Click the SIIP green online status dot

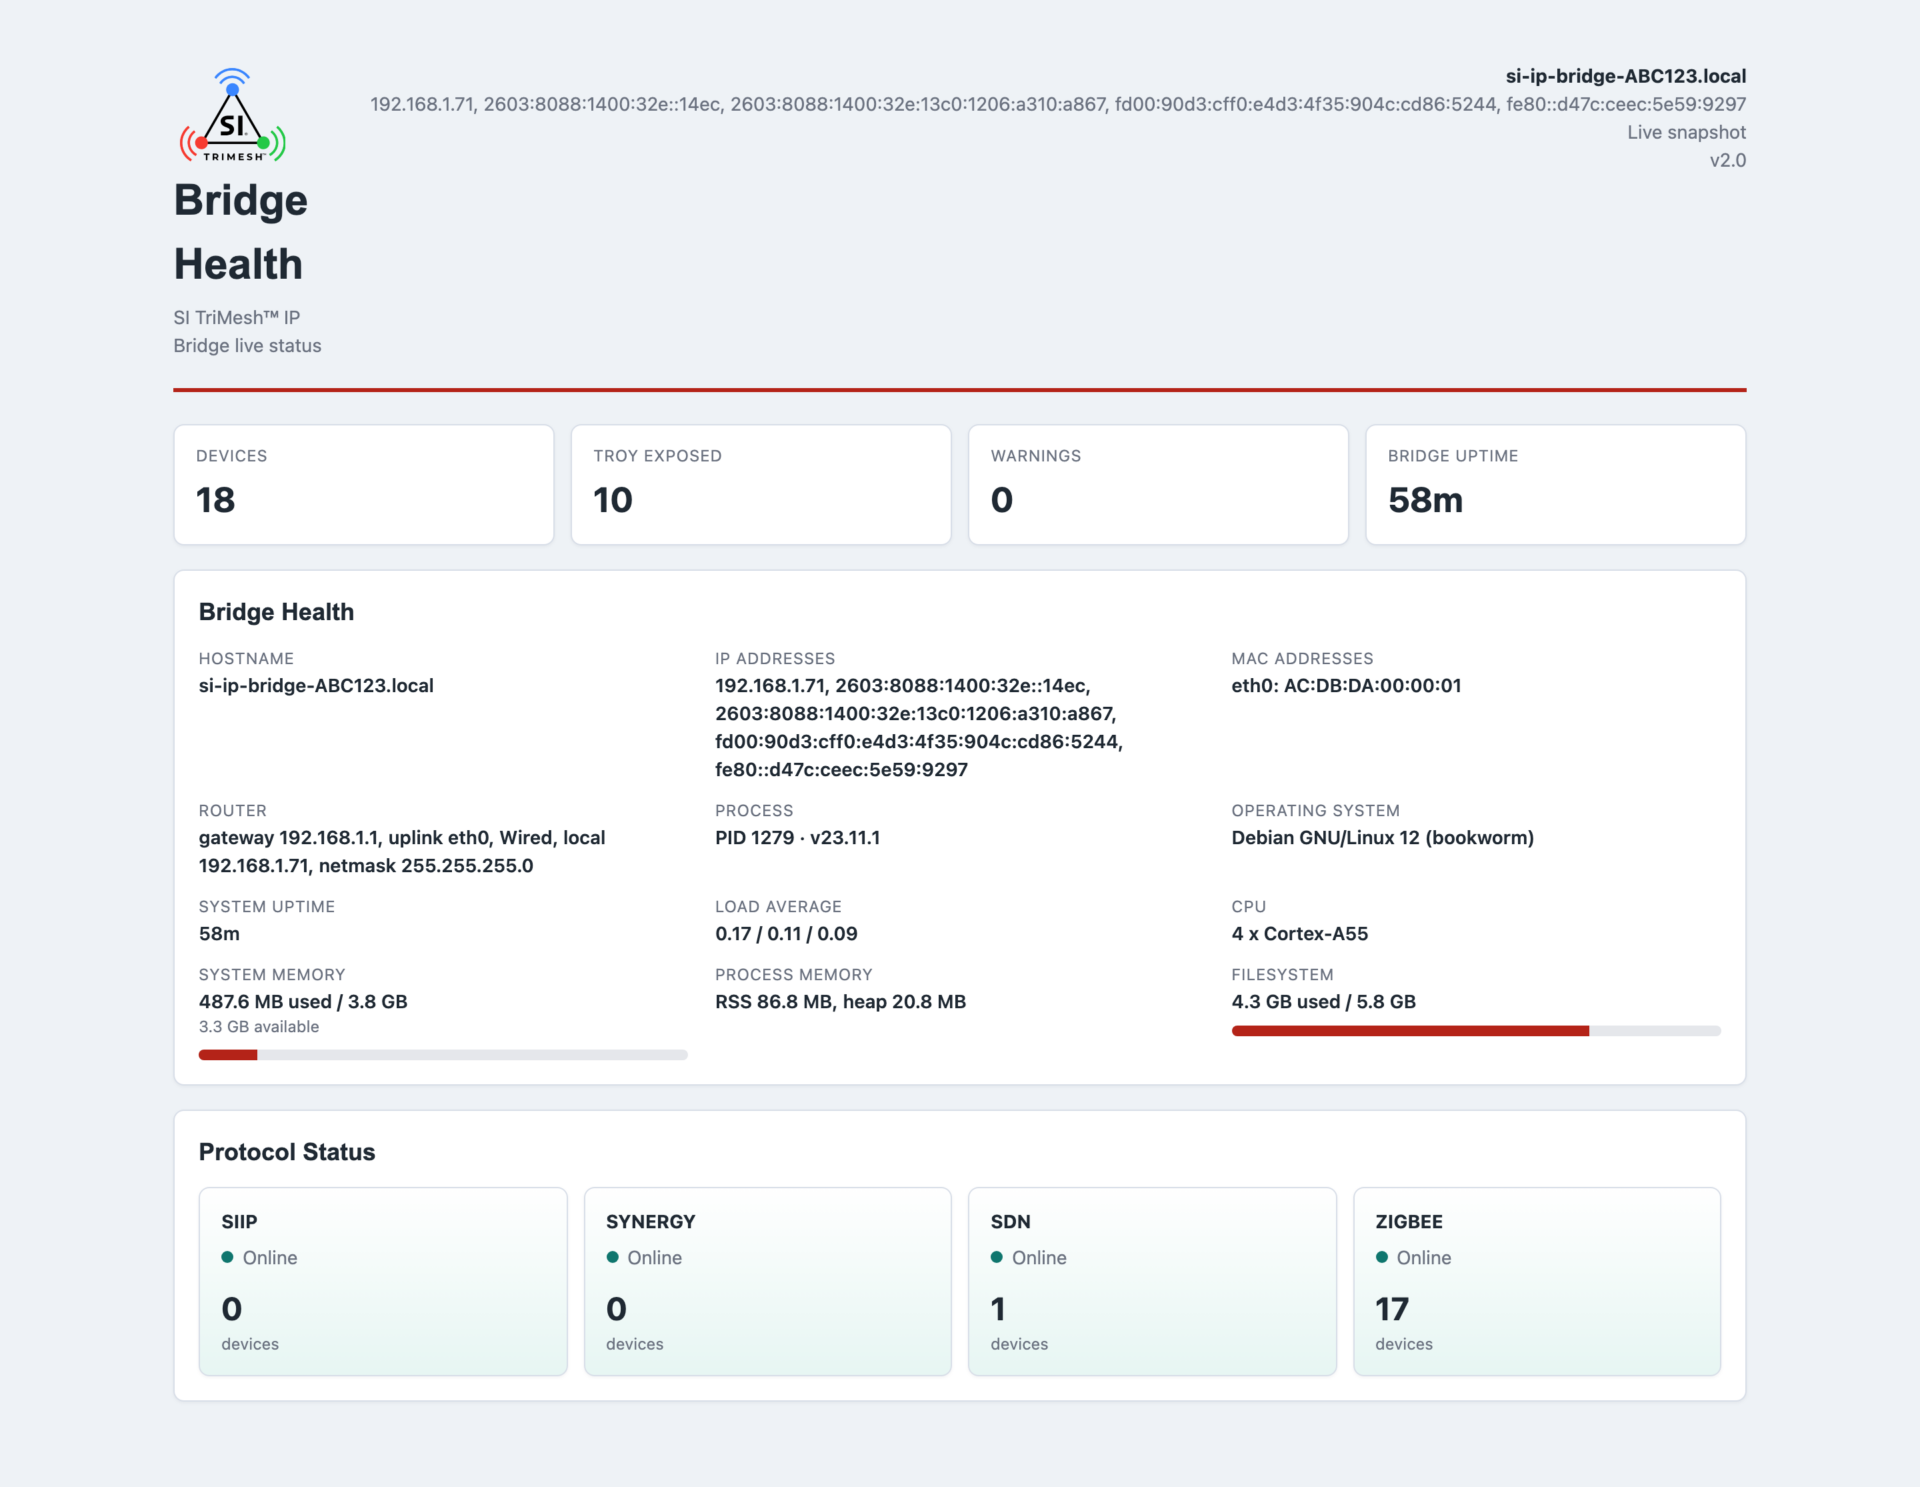click(228, 1257)
